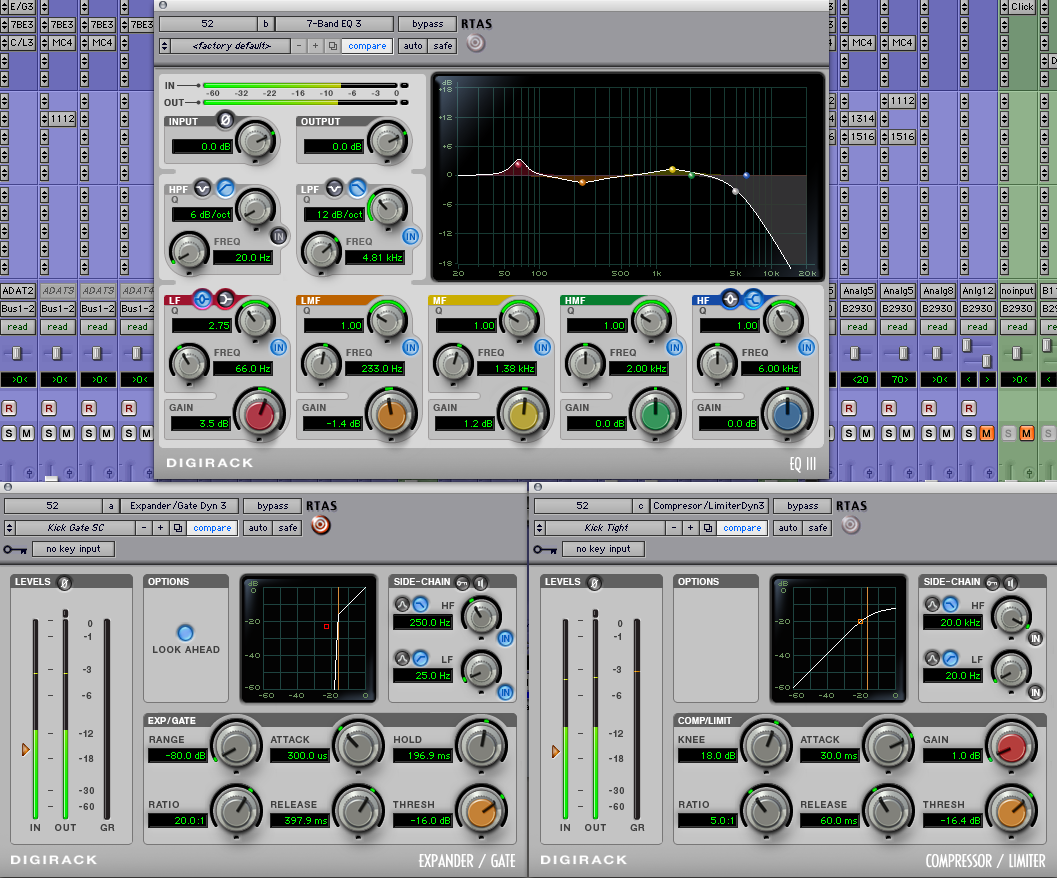Enable external key icon in Compressor side-chain

click(992, 583)
